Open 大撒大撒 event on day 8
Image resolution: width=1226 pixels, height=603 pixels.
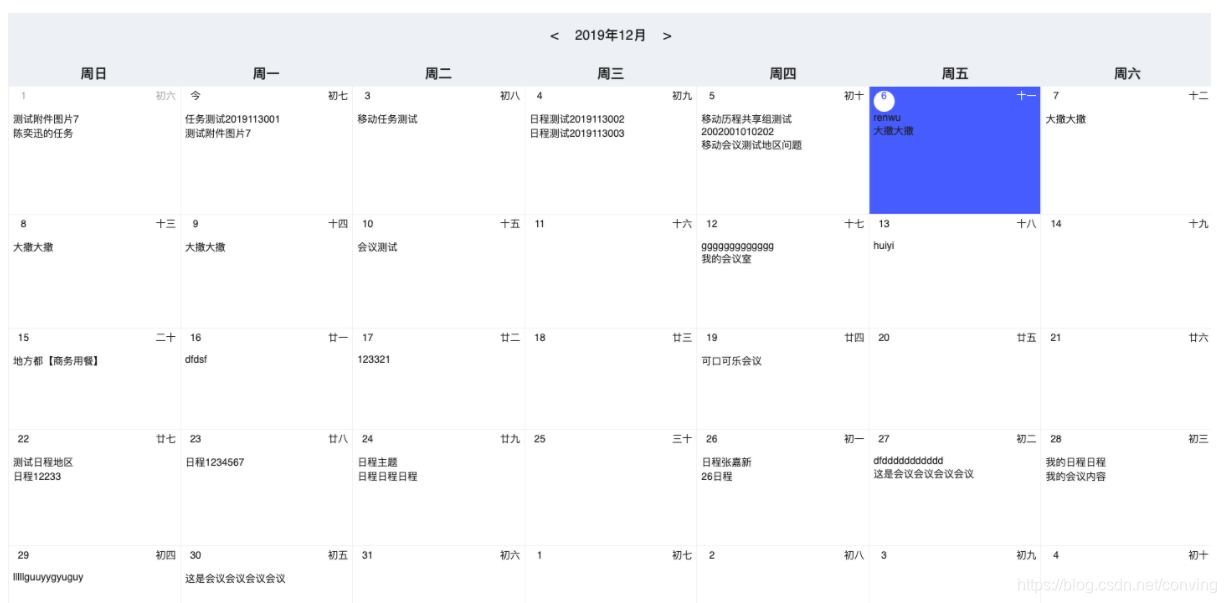coord(33,247)
